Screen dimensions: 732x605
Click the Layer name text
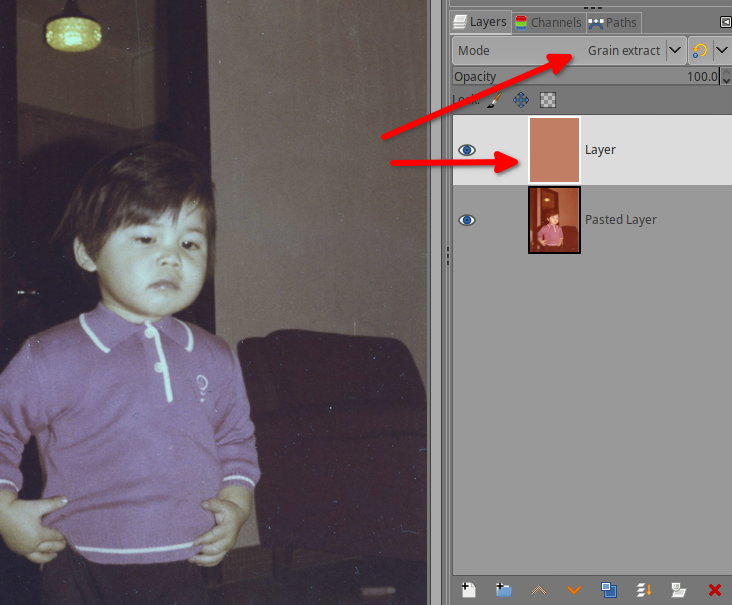(600, 150)
